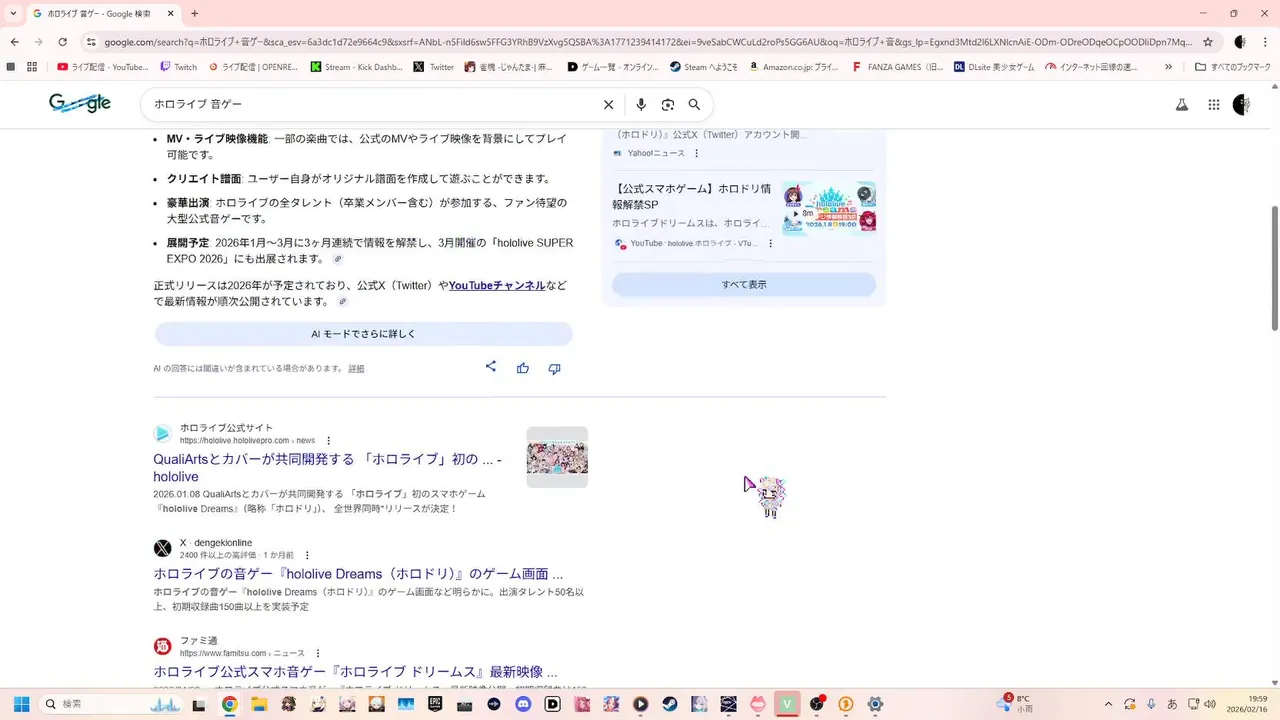Open Epic Games from the taskbar
This screenshot has width=1280, height=720.
[435, 704]
